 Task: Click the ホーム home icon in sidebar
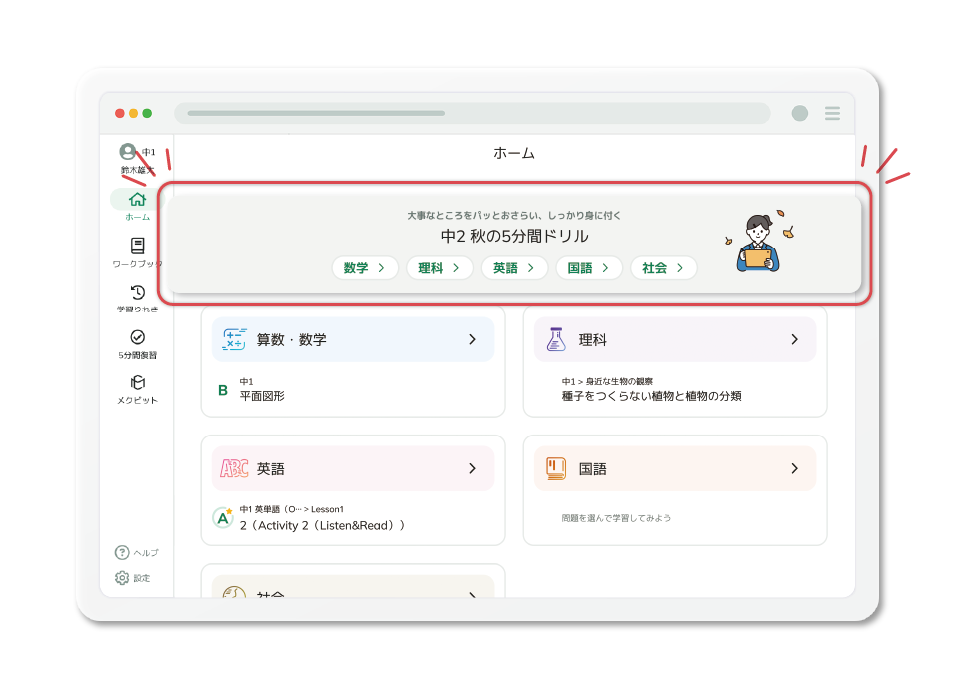click(x=137, y=200)
